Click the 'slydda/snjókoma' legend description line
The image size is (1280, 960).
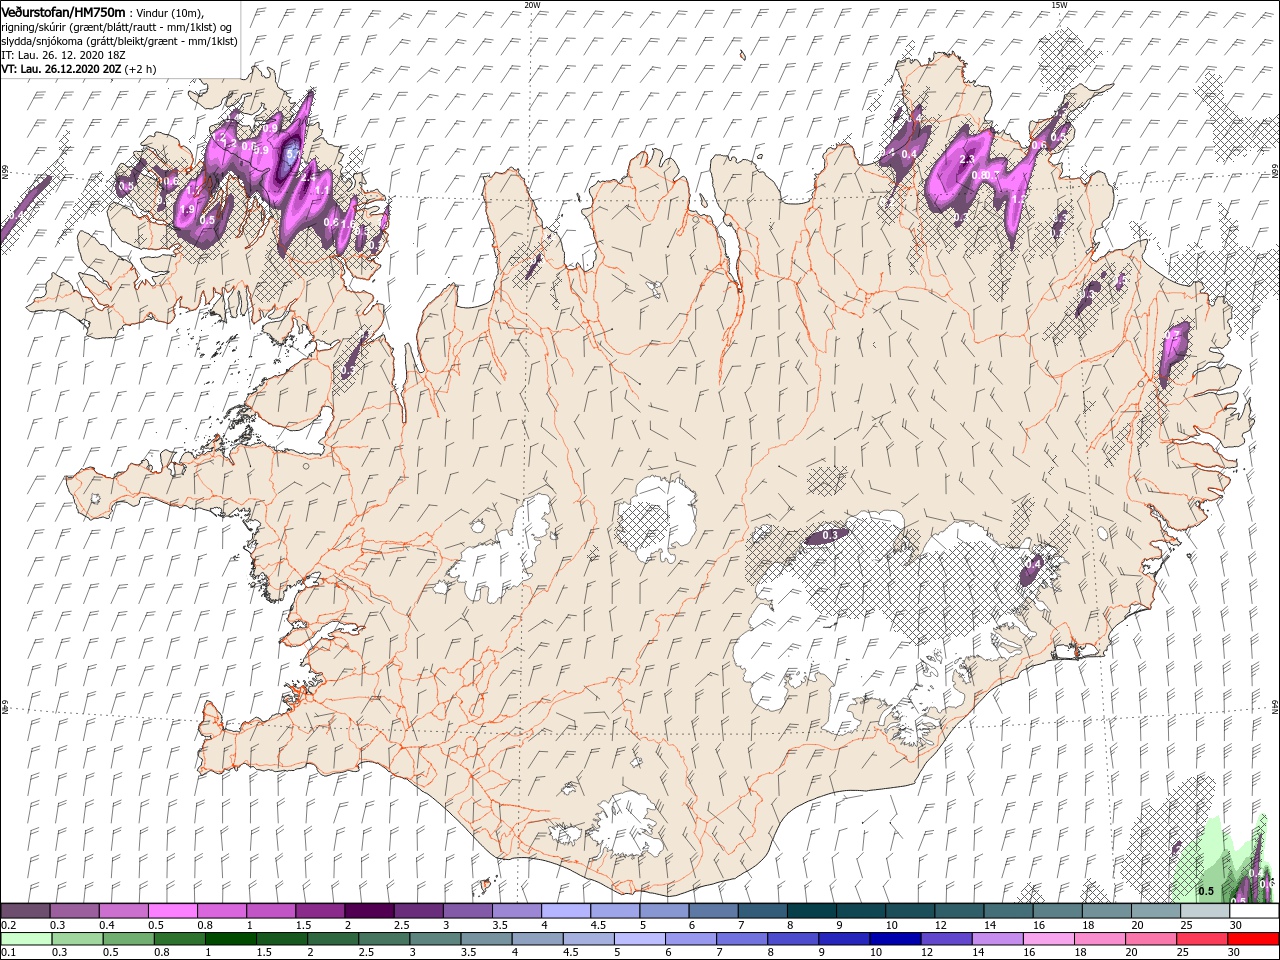point(119,41)
